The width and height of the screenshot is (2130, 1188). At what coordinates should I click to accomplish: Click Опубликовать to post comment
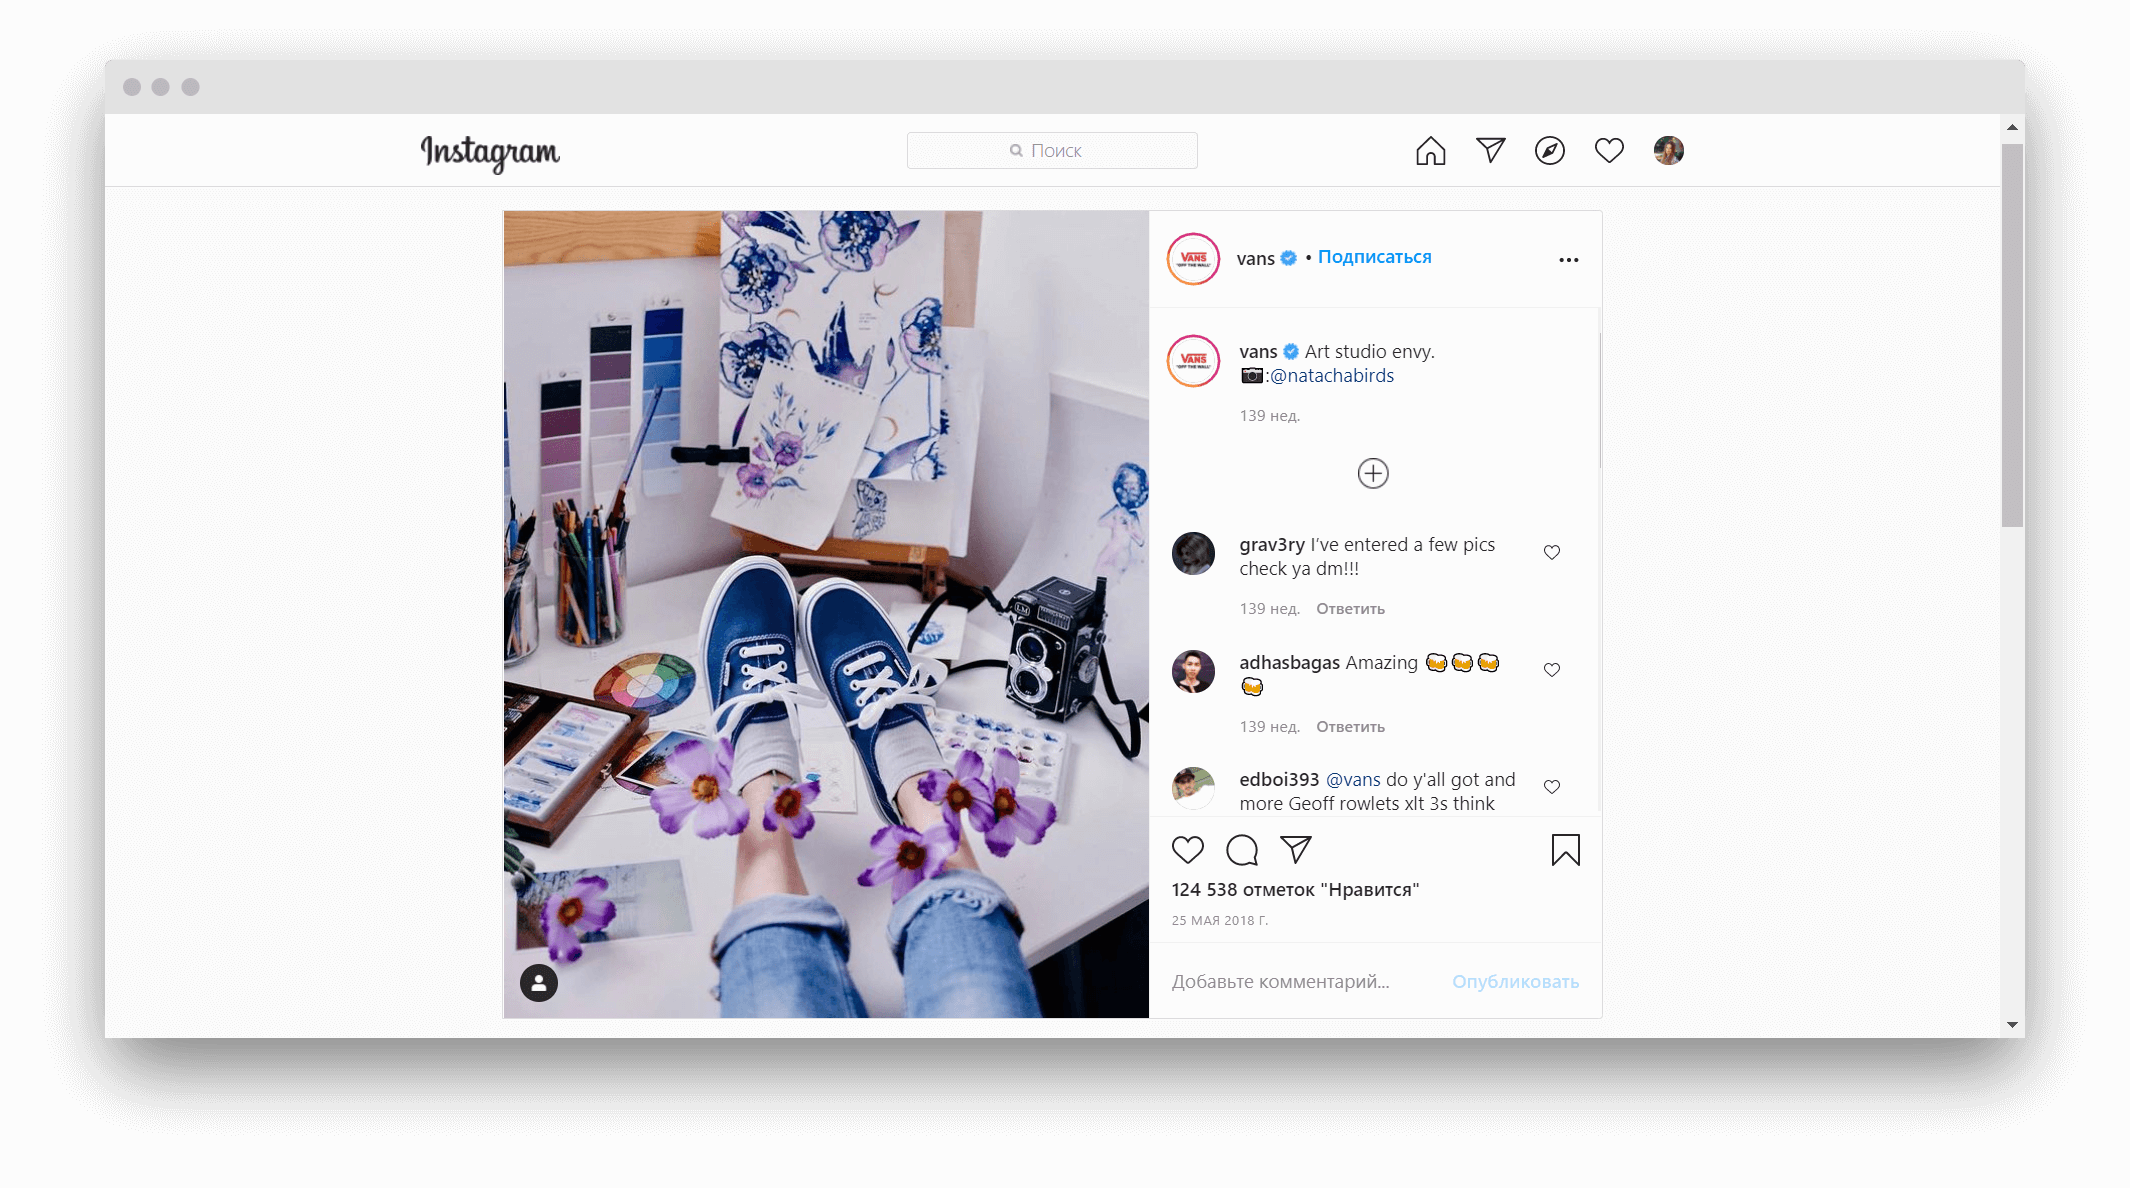[x=1515, y=982]
